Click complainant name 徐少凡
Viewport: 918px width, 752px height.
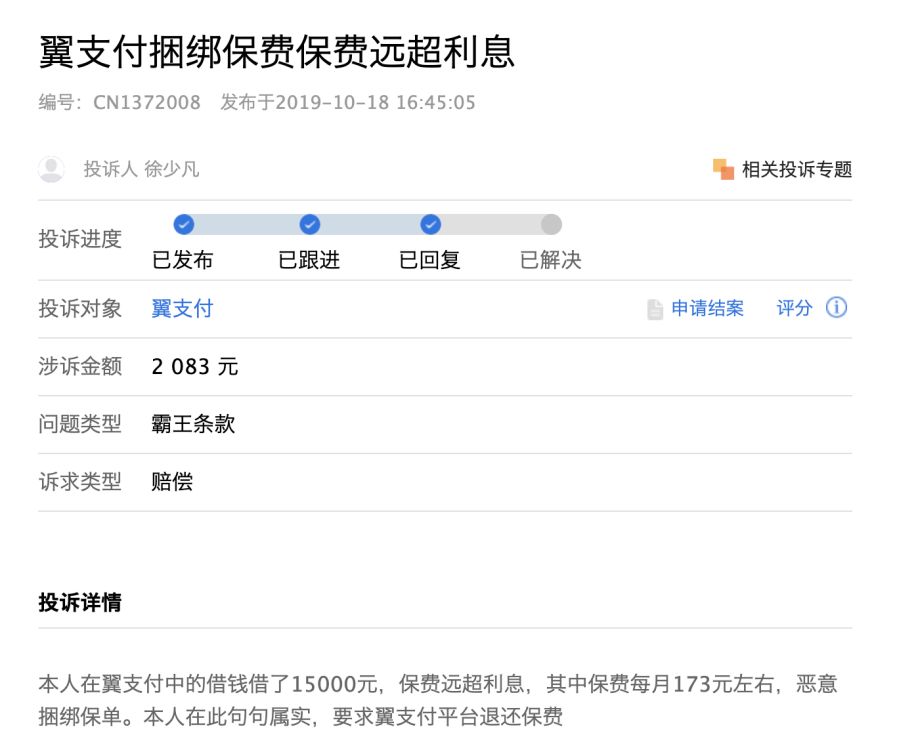(172, 169)
